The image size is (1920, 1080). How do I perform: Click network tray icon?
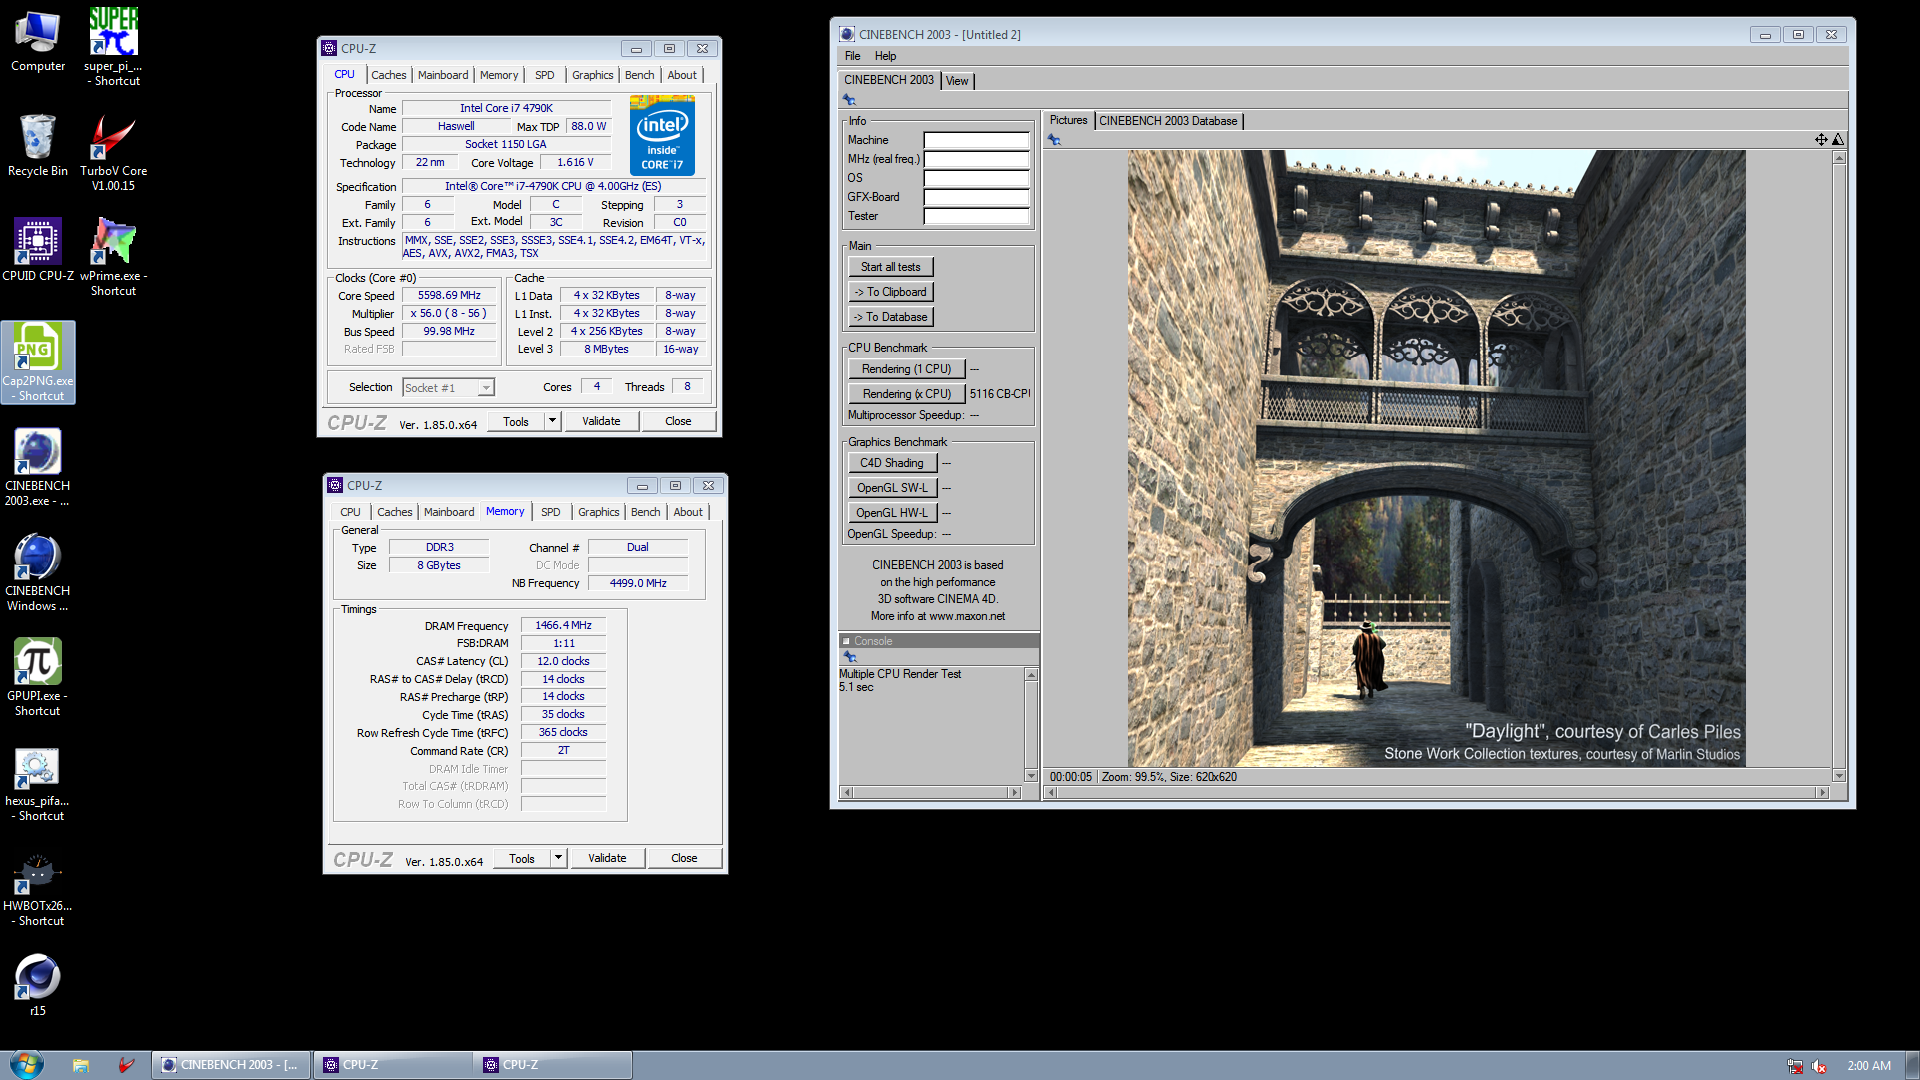(1795, 1066)
